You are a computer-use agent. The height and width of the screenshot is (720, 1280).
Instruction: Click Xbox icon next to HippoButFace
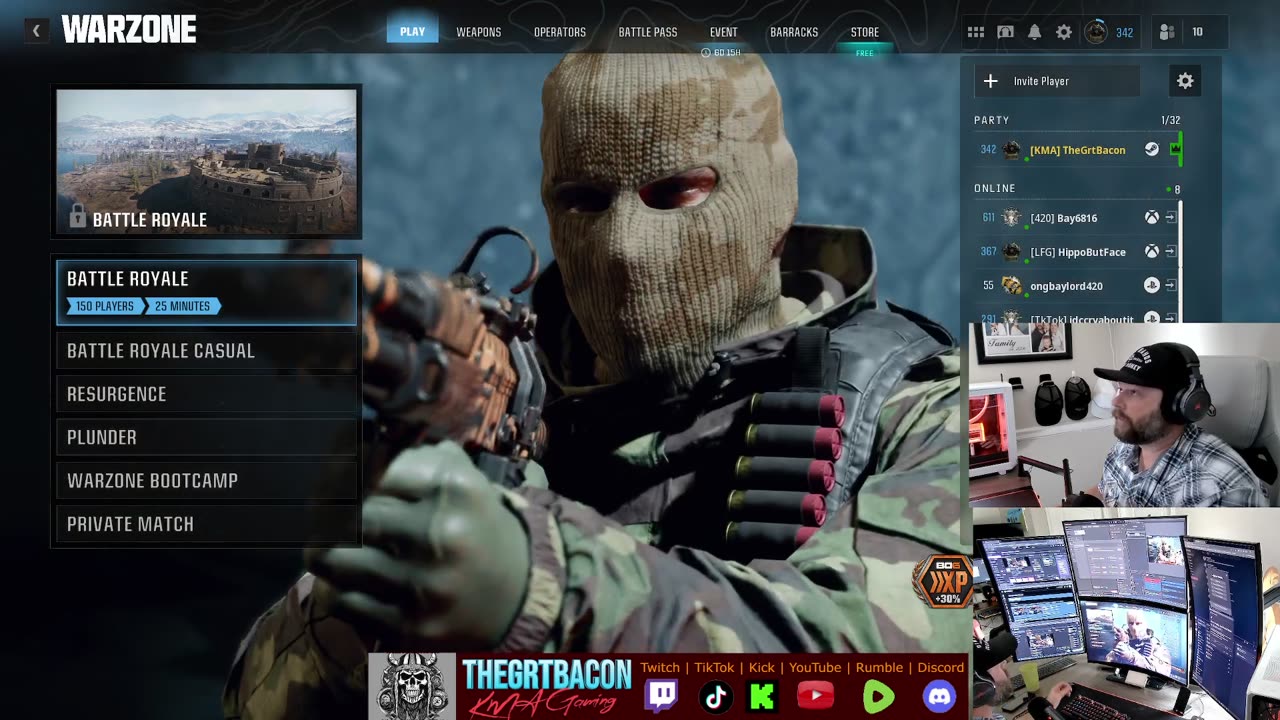tap(1152, 251)
